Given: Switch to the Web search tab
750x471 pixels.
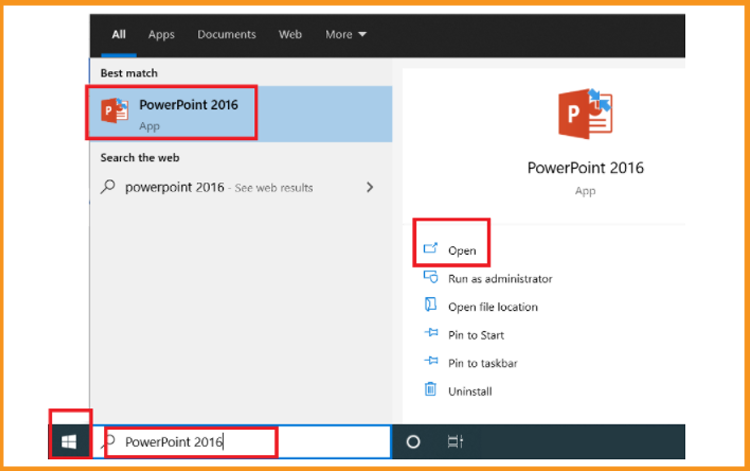Looking at the screenshot, I should point(290,34).
